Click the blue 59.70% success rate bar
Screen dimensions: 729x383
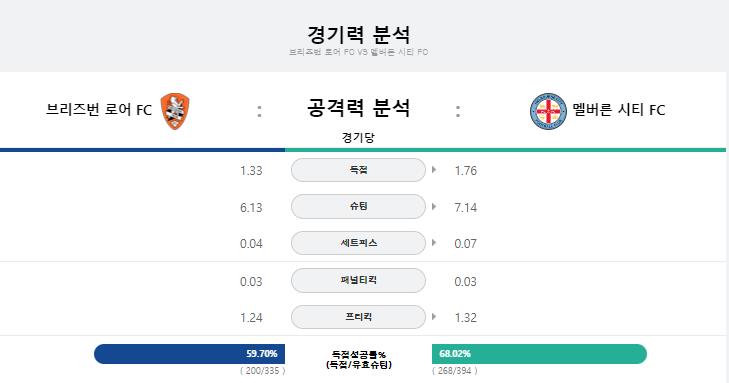coord(189,354)
